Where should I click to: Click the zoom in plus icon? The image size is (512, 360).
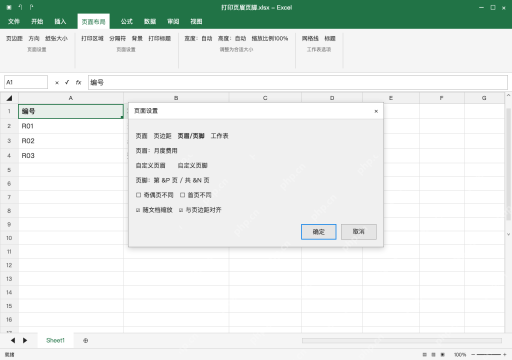click(x=505, y=355)
